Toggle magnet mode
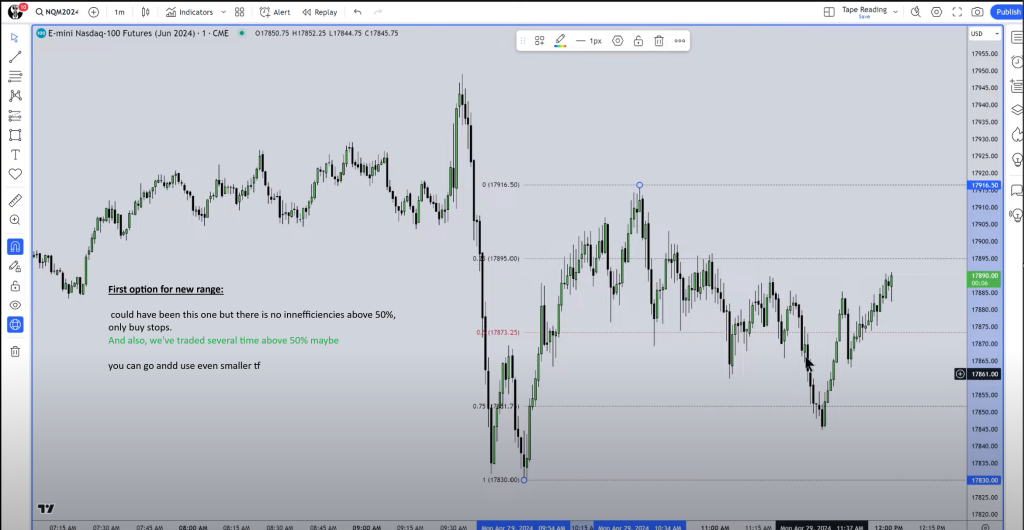The width and height of the screenshot is (1024, 530). coord(15,247)
